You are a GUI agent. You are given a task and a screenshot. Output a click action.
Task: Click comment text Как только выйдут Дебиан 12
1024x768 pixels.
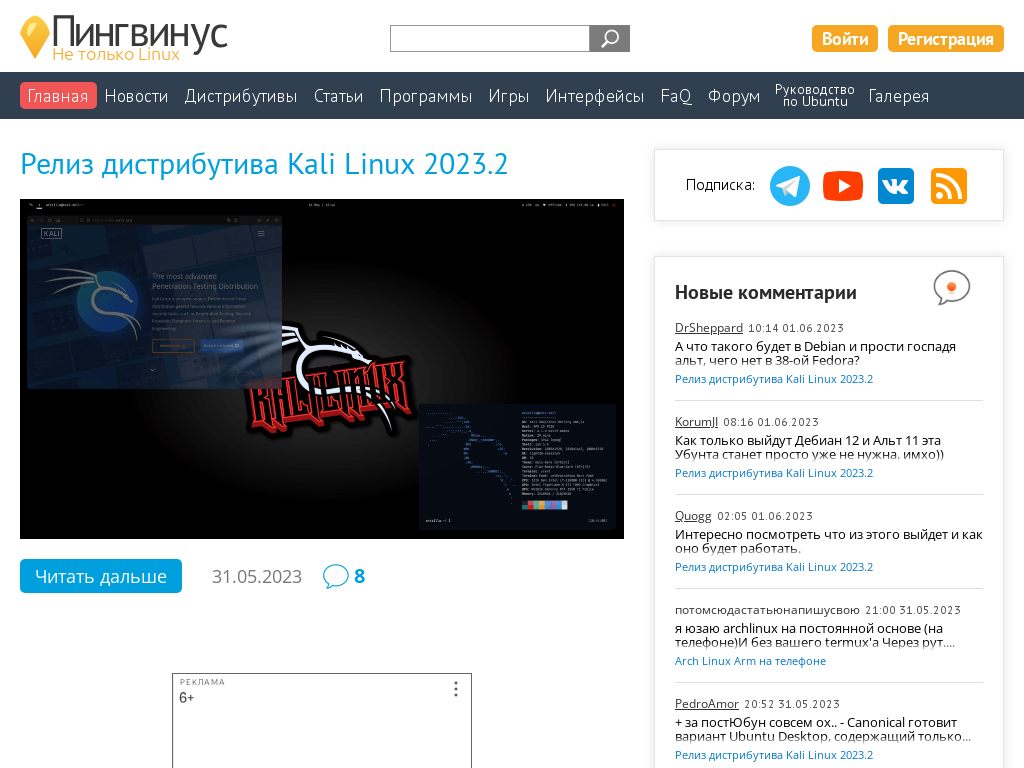tap(809, 447)
